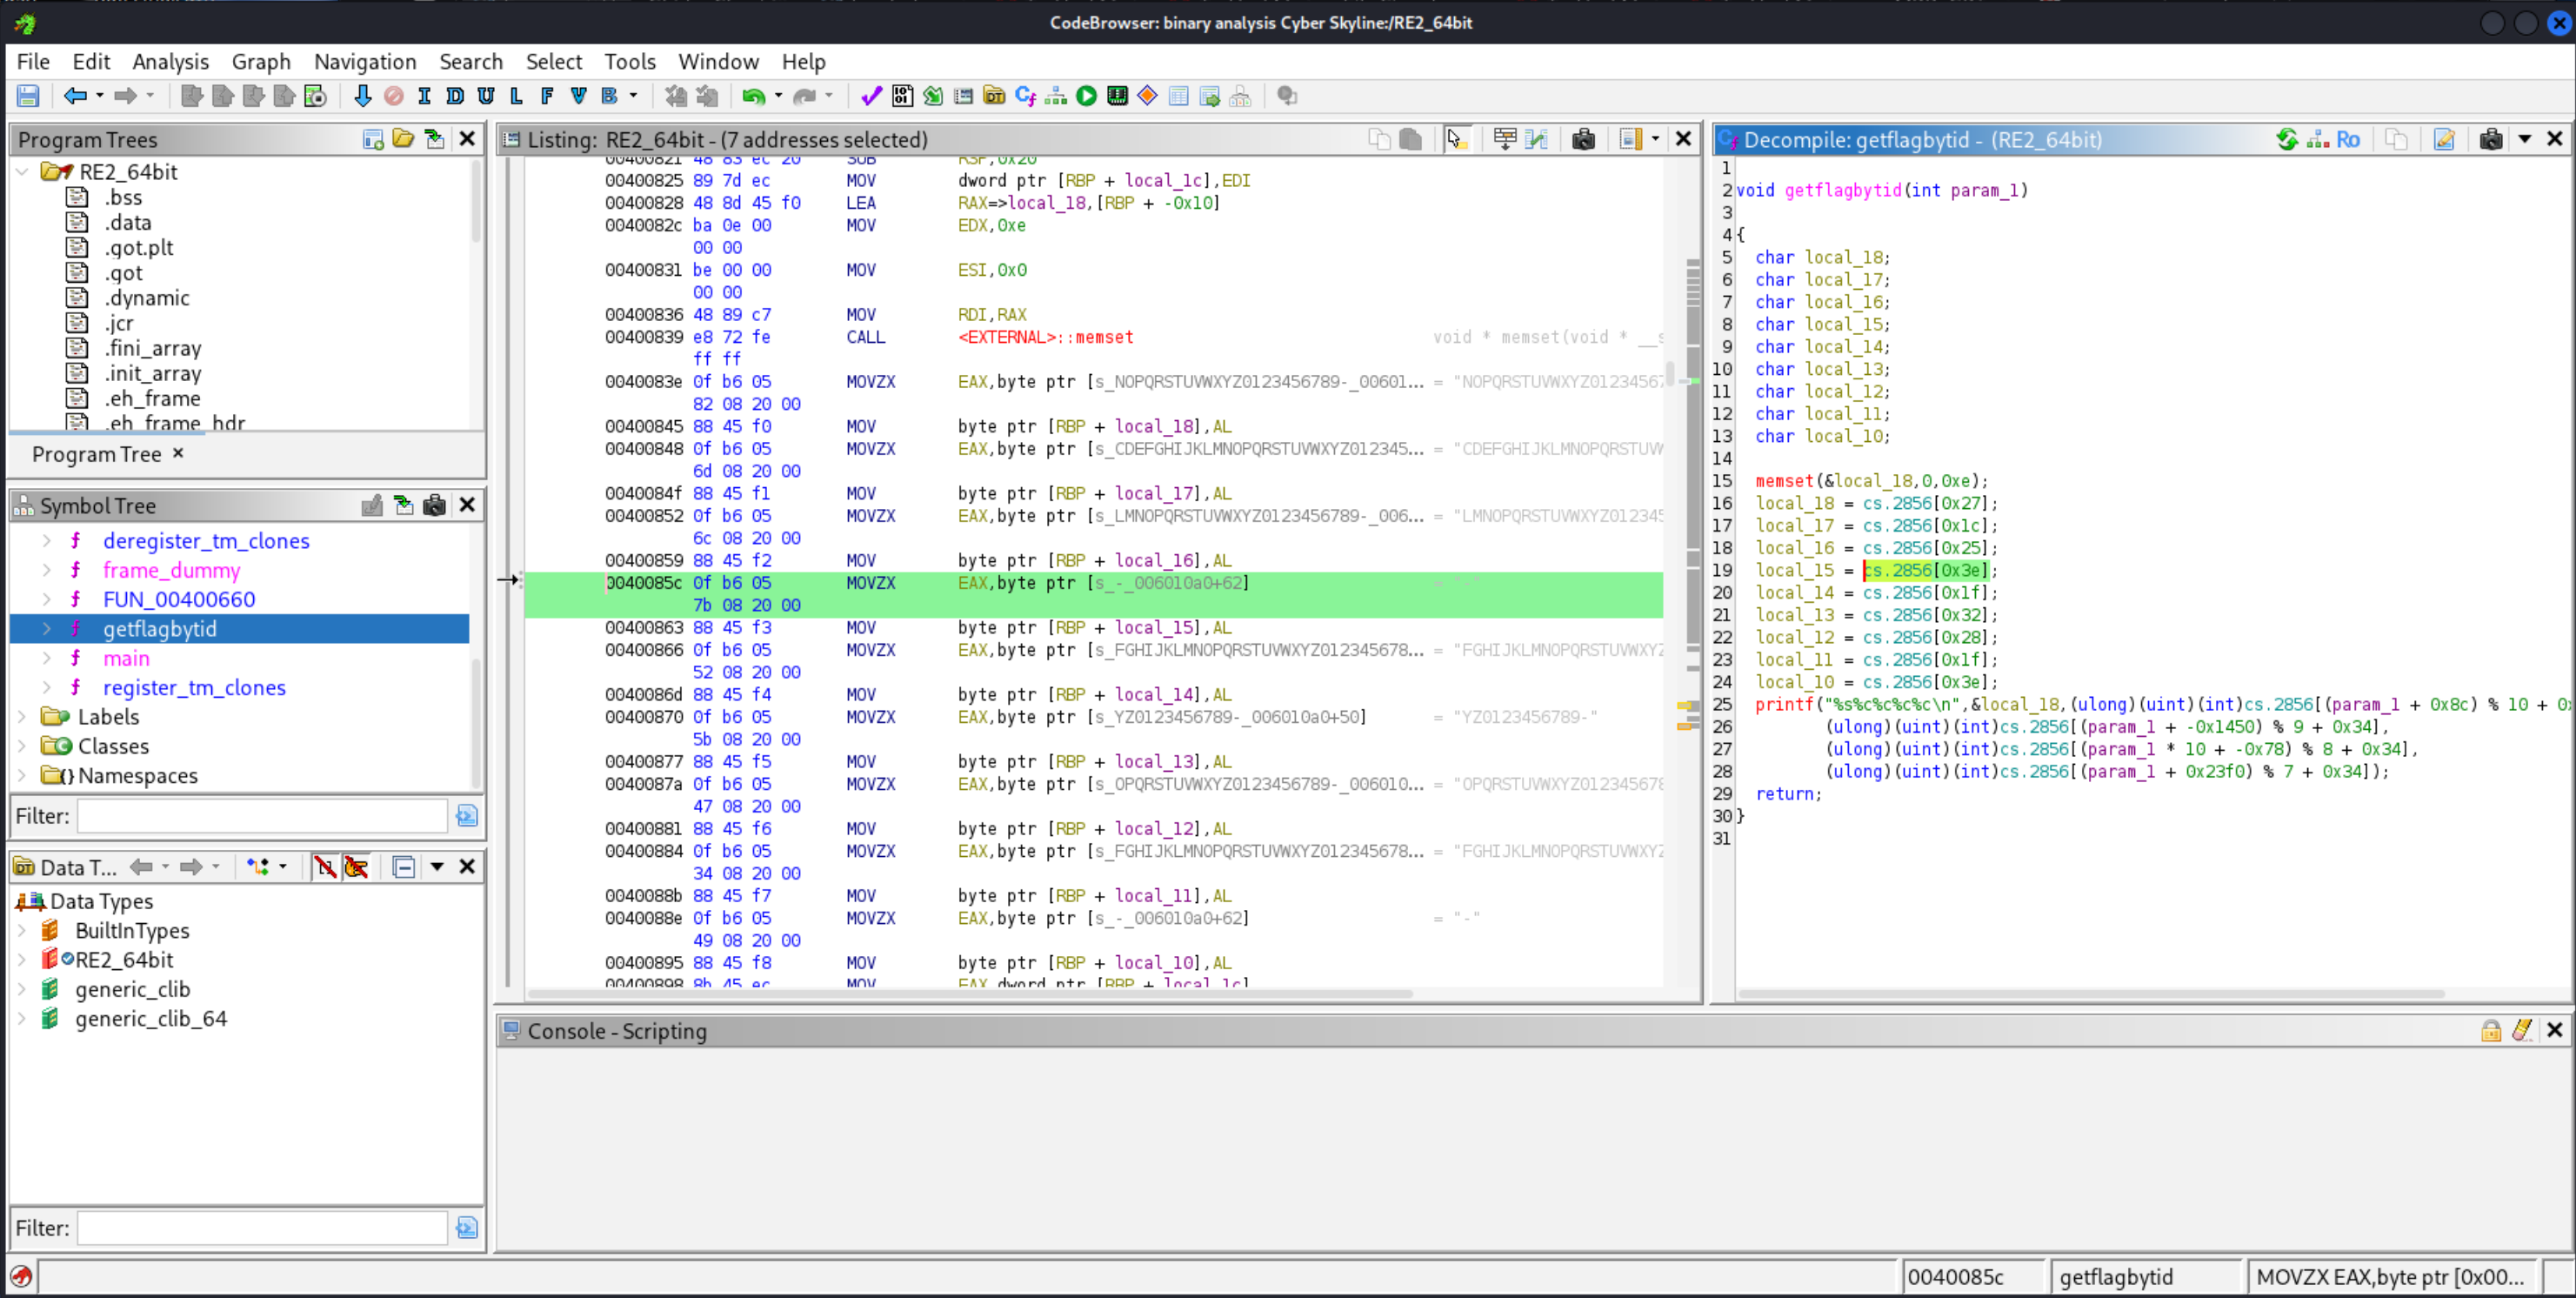Select FUN_00400660 in the Symbol Tree
This screenshot has height=1298, width=2576.
178,599
